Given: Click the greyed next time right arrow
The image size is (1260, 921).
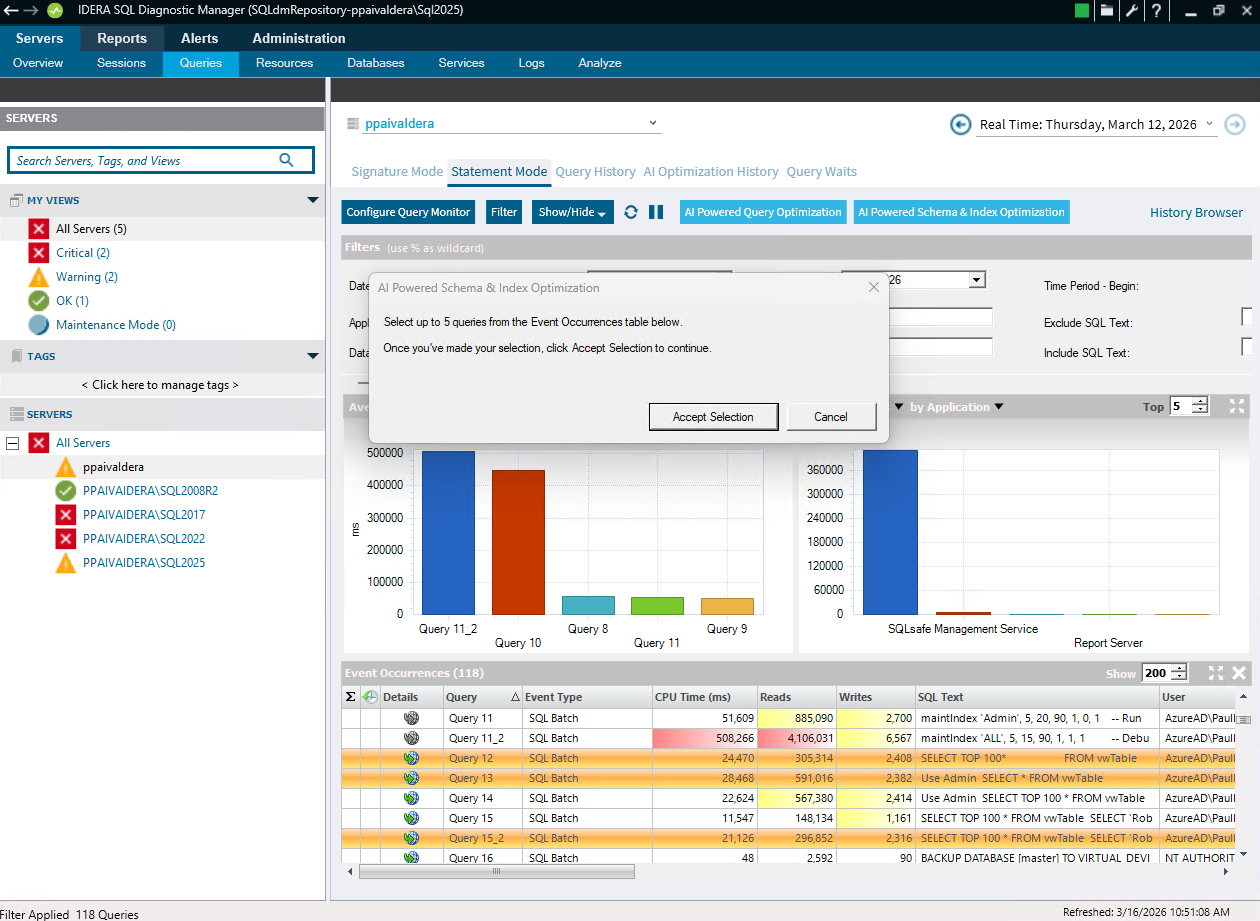Looking at the screenshot, I should coord(1235,125).
